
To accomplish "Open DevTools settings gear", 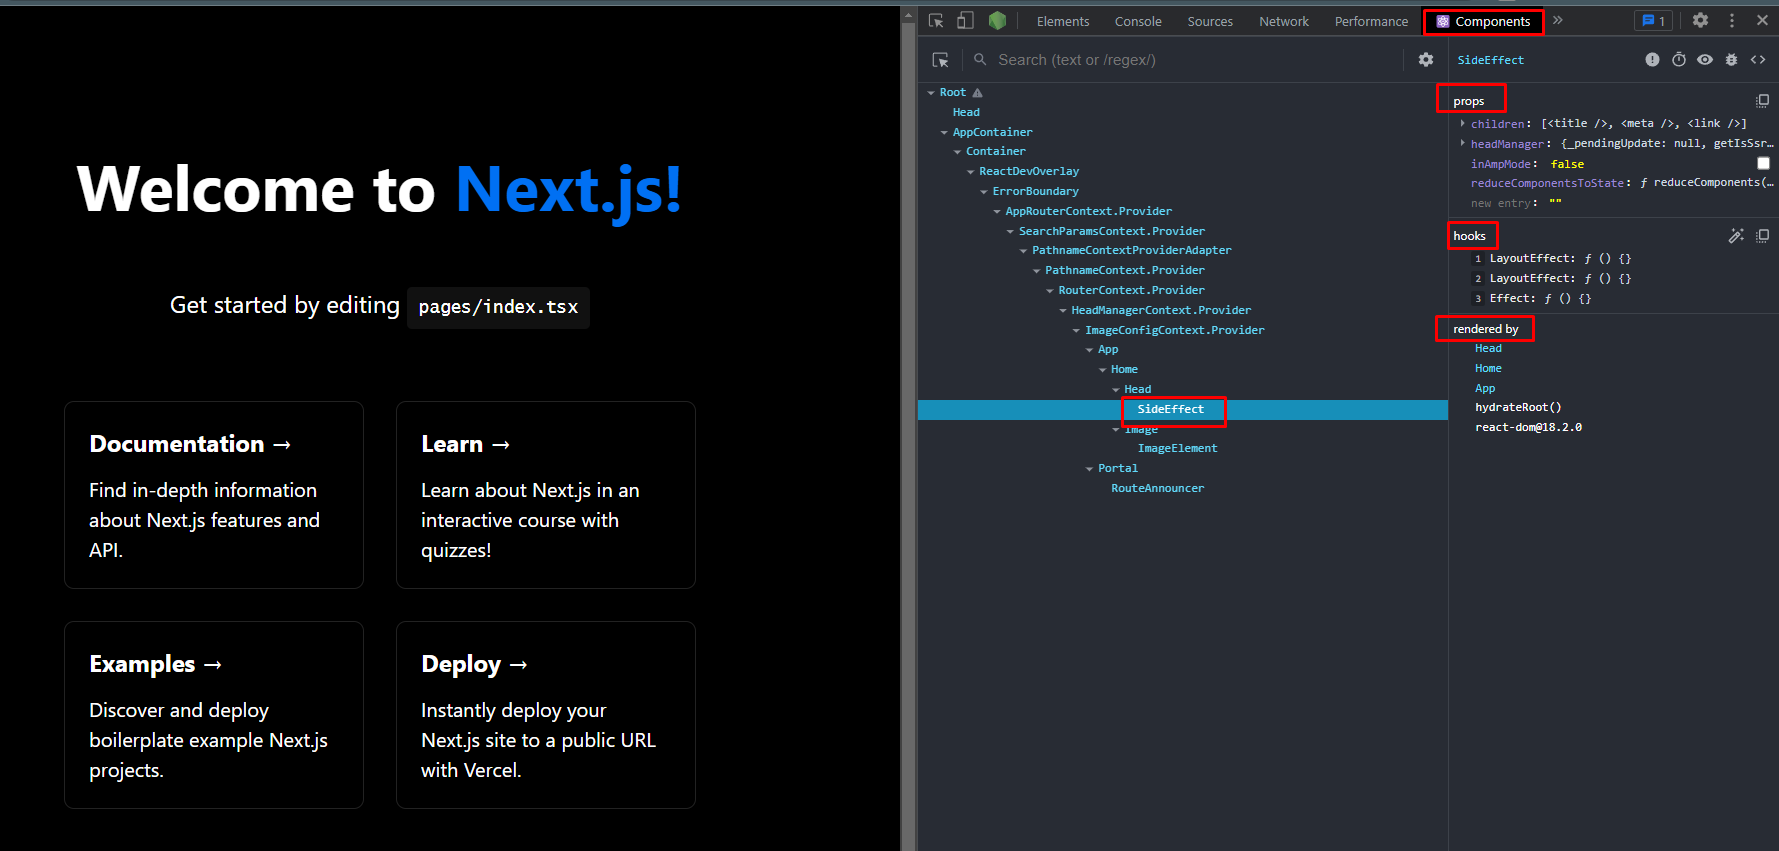I will 1700,20.
